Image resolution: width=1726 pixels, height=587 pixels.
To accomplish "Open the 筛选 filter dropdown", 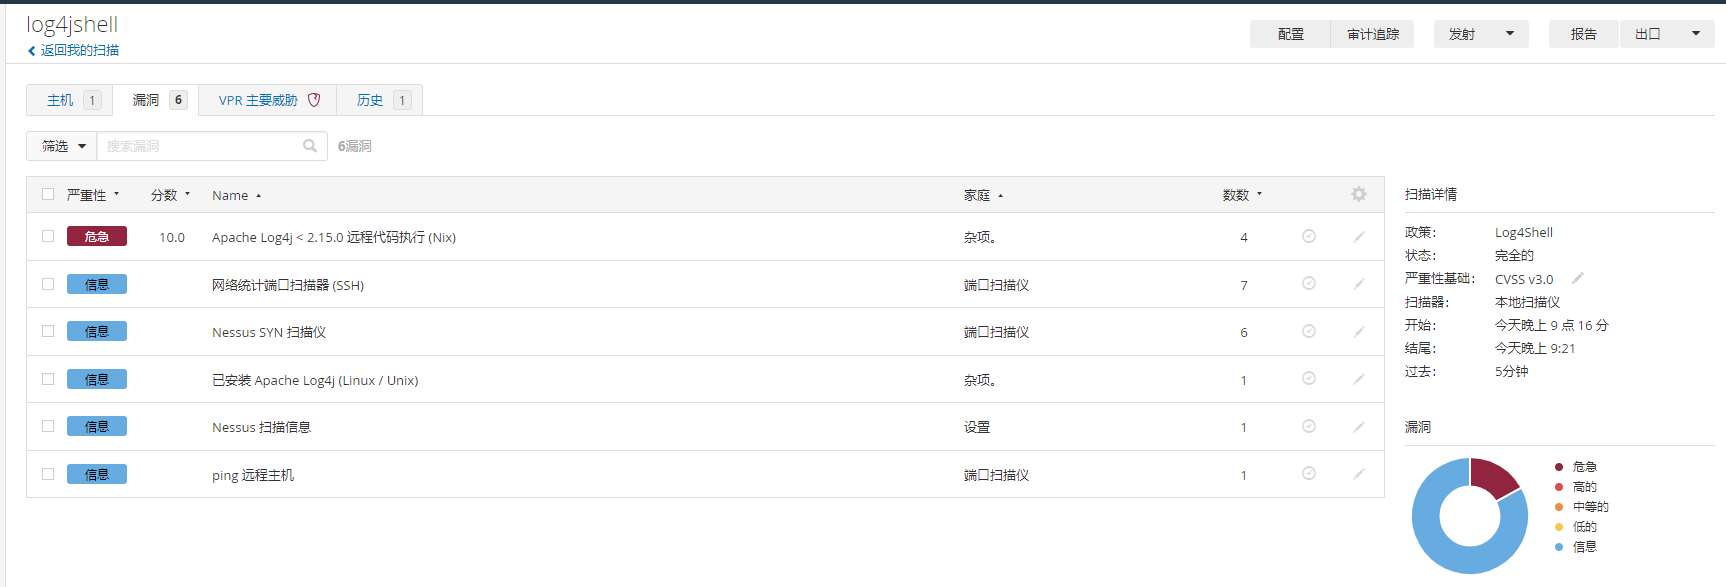I will click(x=62, y=146).
